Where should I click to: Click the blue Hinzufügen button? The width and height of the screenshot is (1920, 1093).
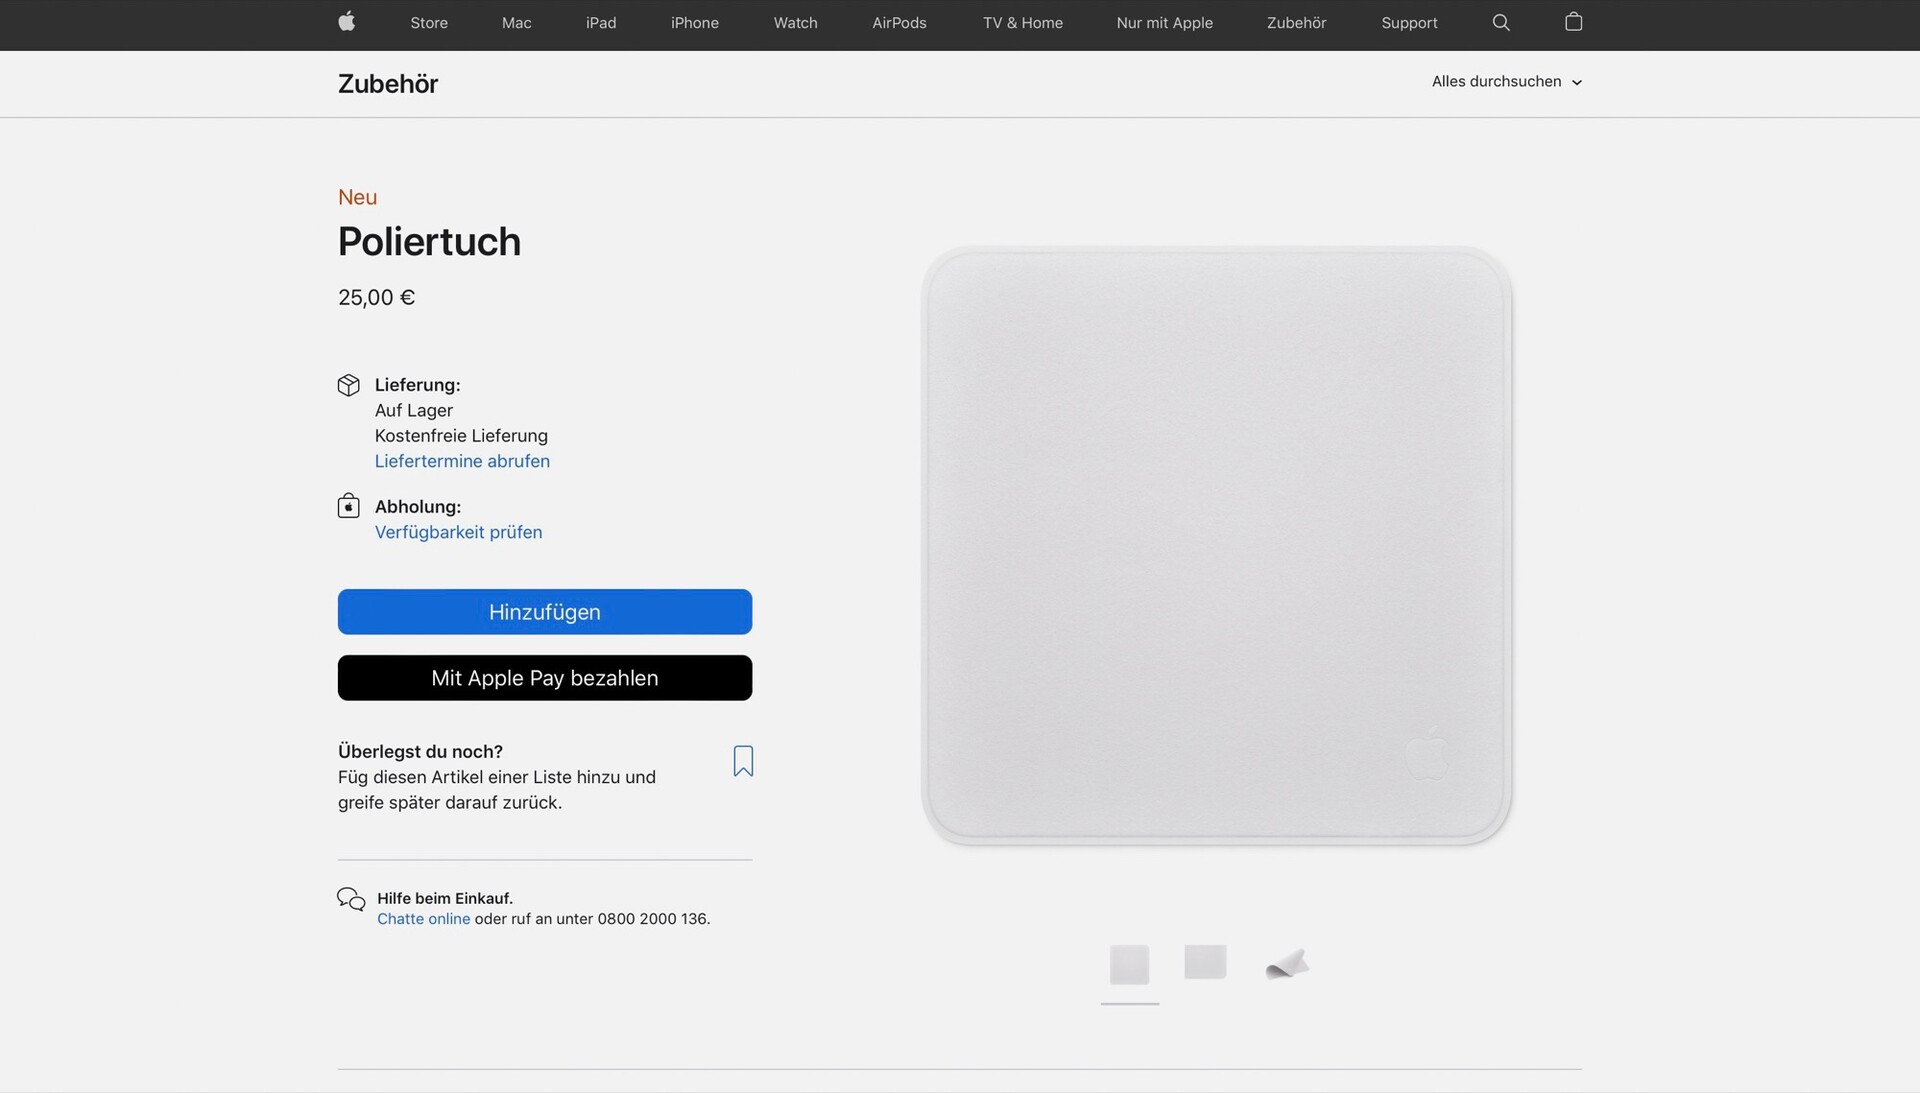[x=545, y=612]
